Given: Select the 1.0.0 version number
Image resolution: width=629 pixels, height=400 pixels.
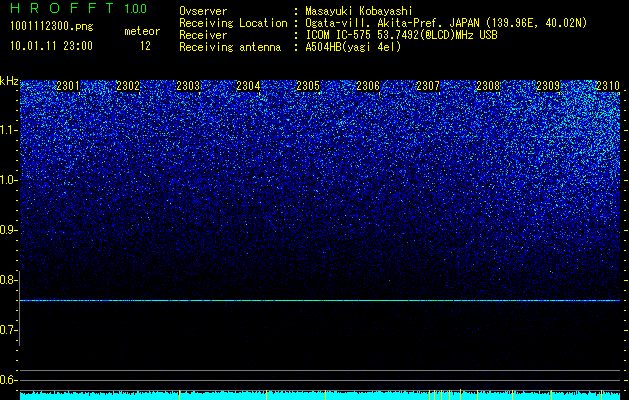Looking at the screenshot, I should [136, 9].
